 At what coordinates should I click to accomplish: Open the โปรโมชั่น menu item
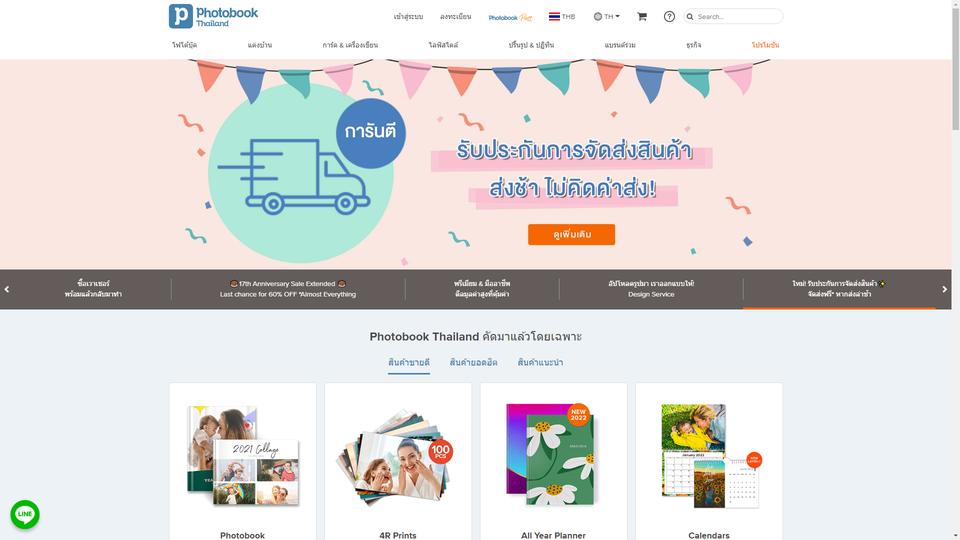[765, 45]
